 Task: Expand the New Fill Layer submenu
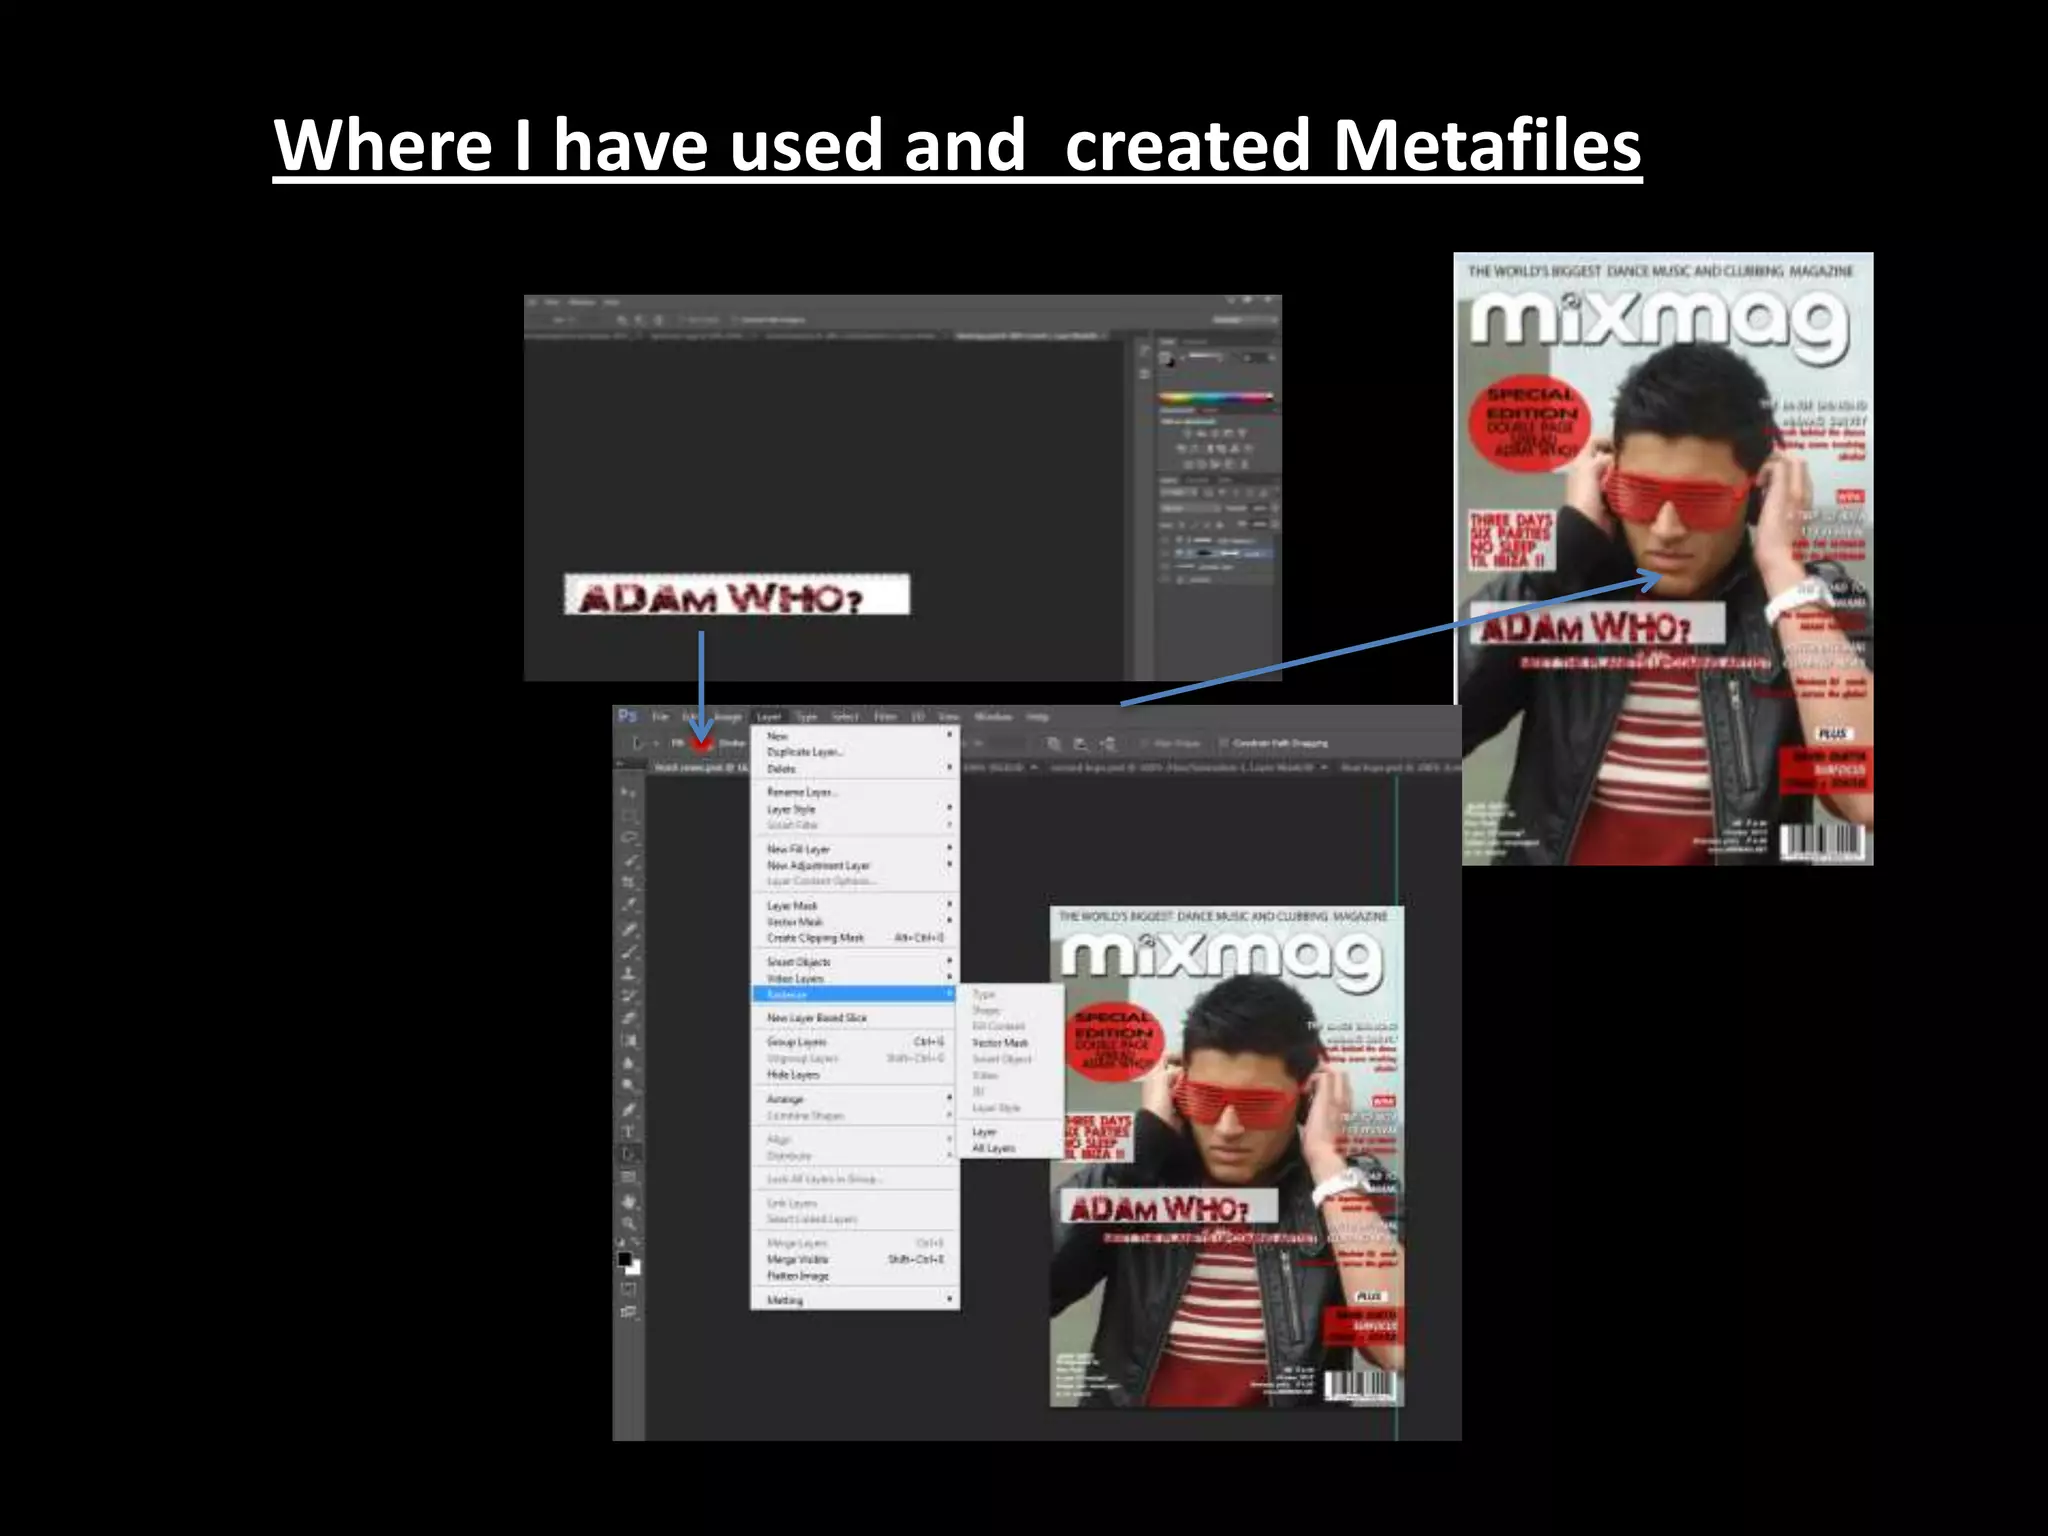point(855,849)
